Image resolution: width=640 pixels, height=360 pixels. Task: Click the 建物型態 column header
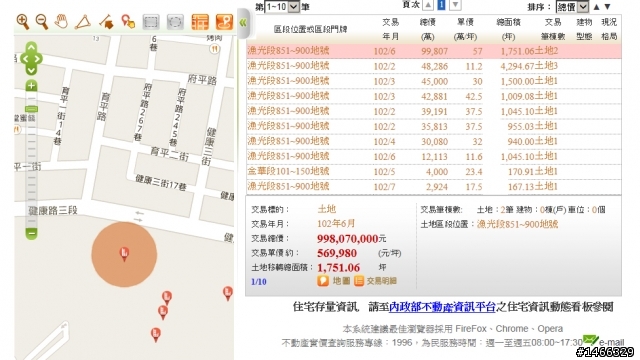pos(584,29)
